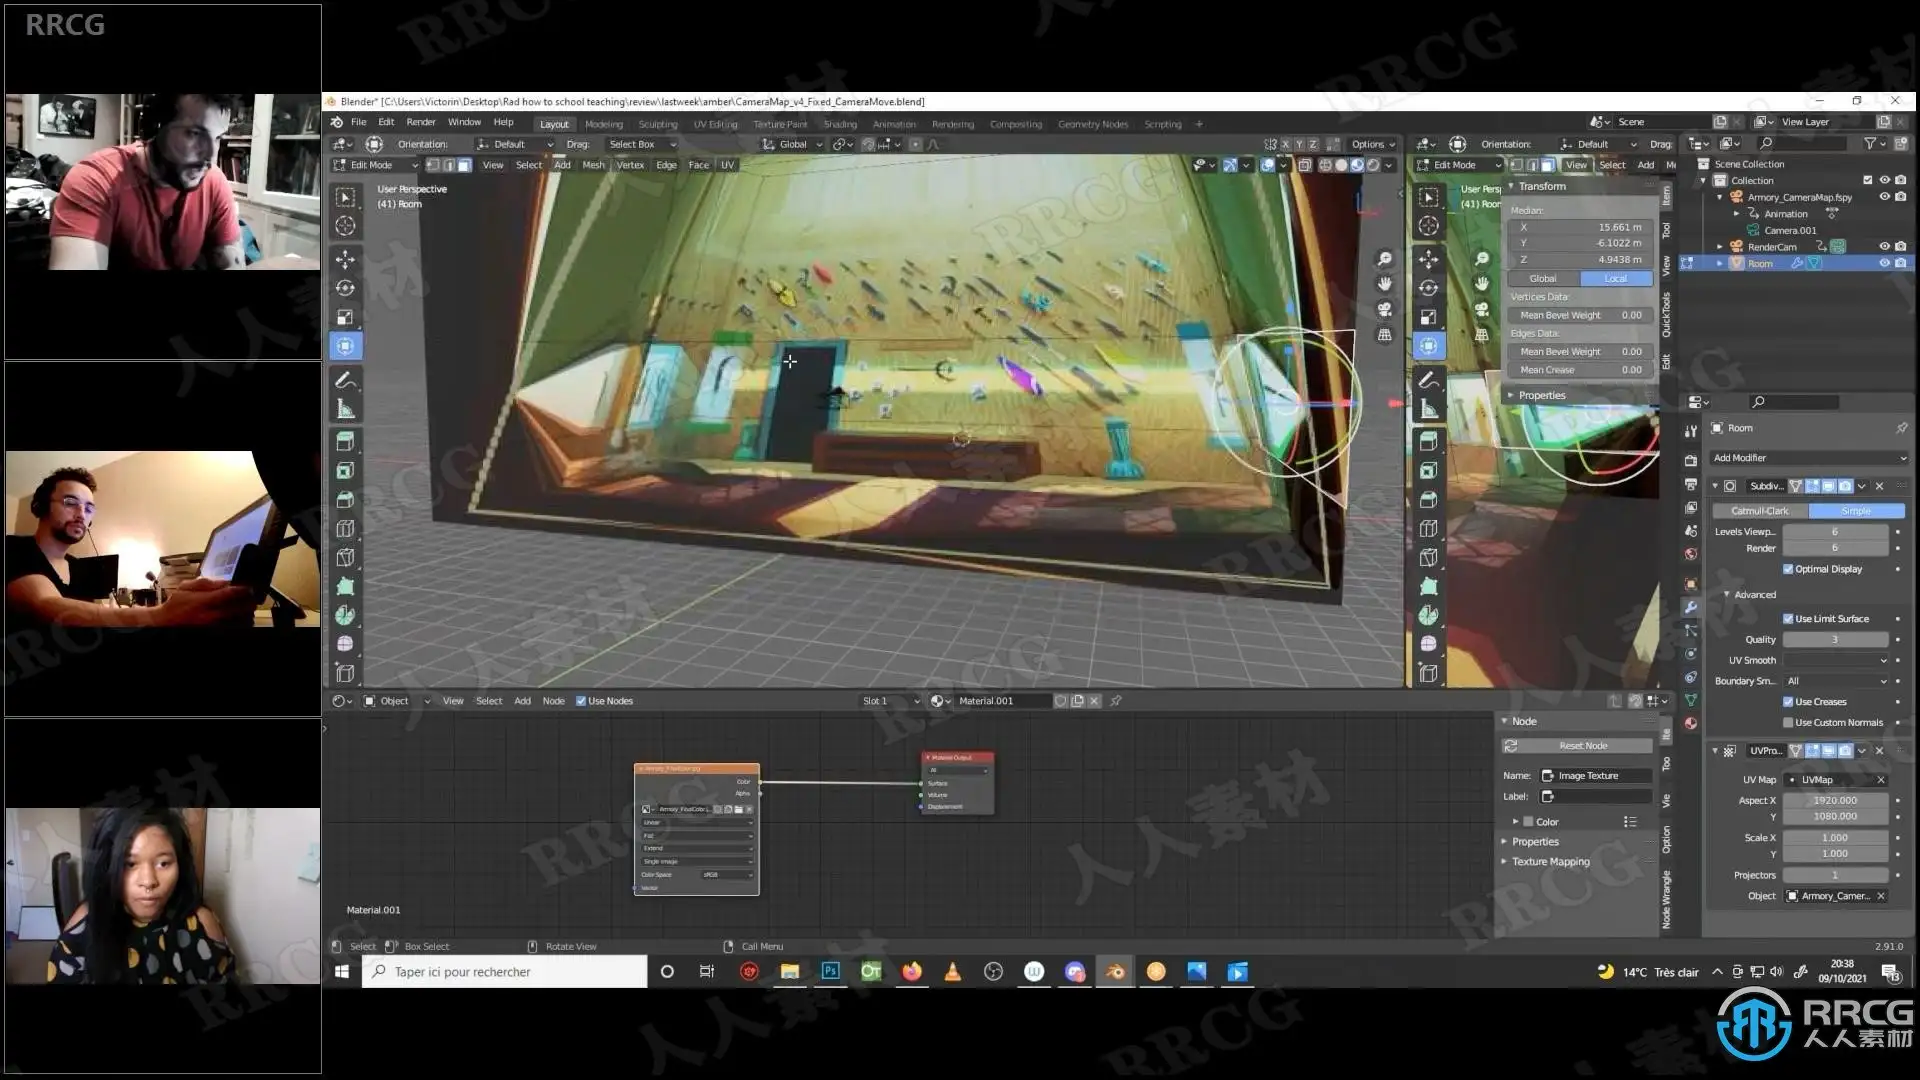
Task: Open the Boundary Smooth dropdown
Action: click(1836, 681)
